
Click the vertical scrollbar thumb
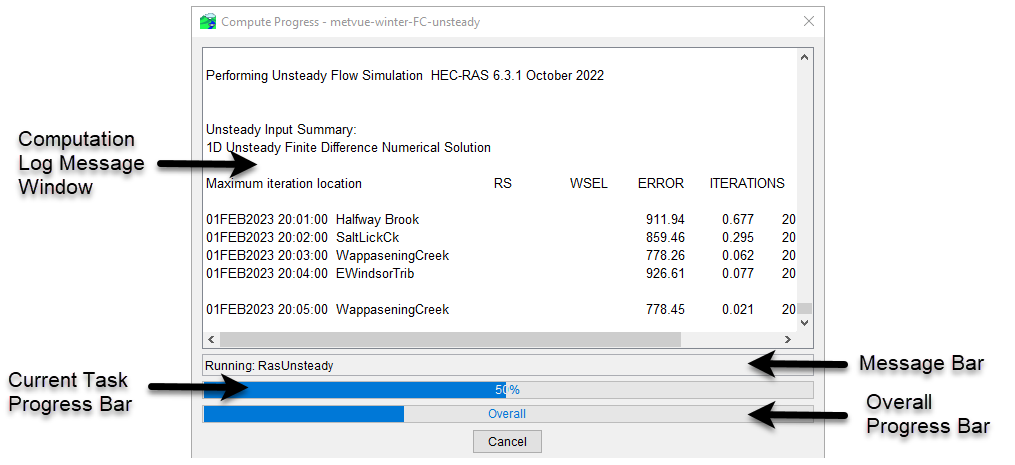(x=803, y=310)
